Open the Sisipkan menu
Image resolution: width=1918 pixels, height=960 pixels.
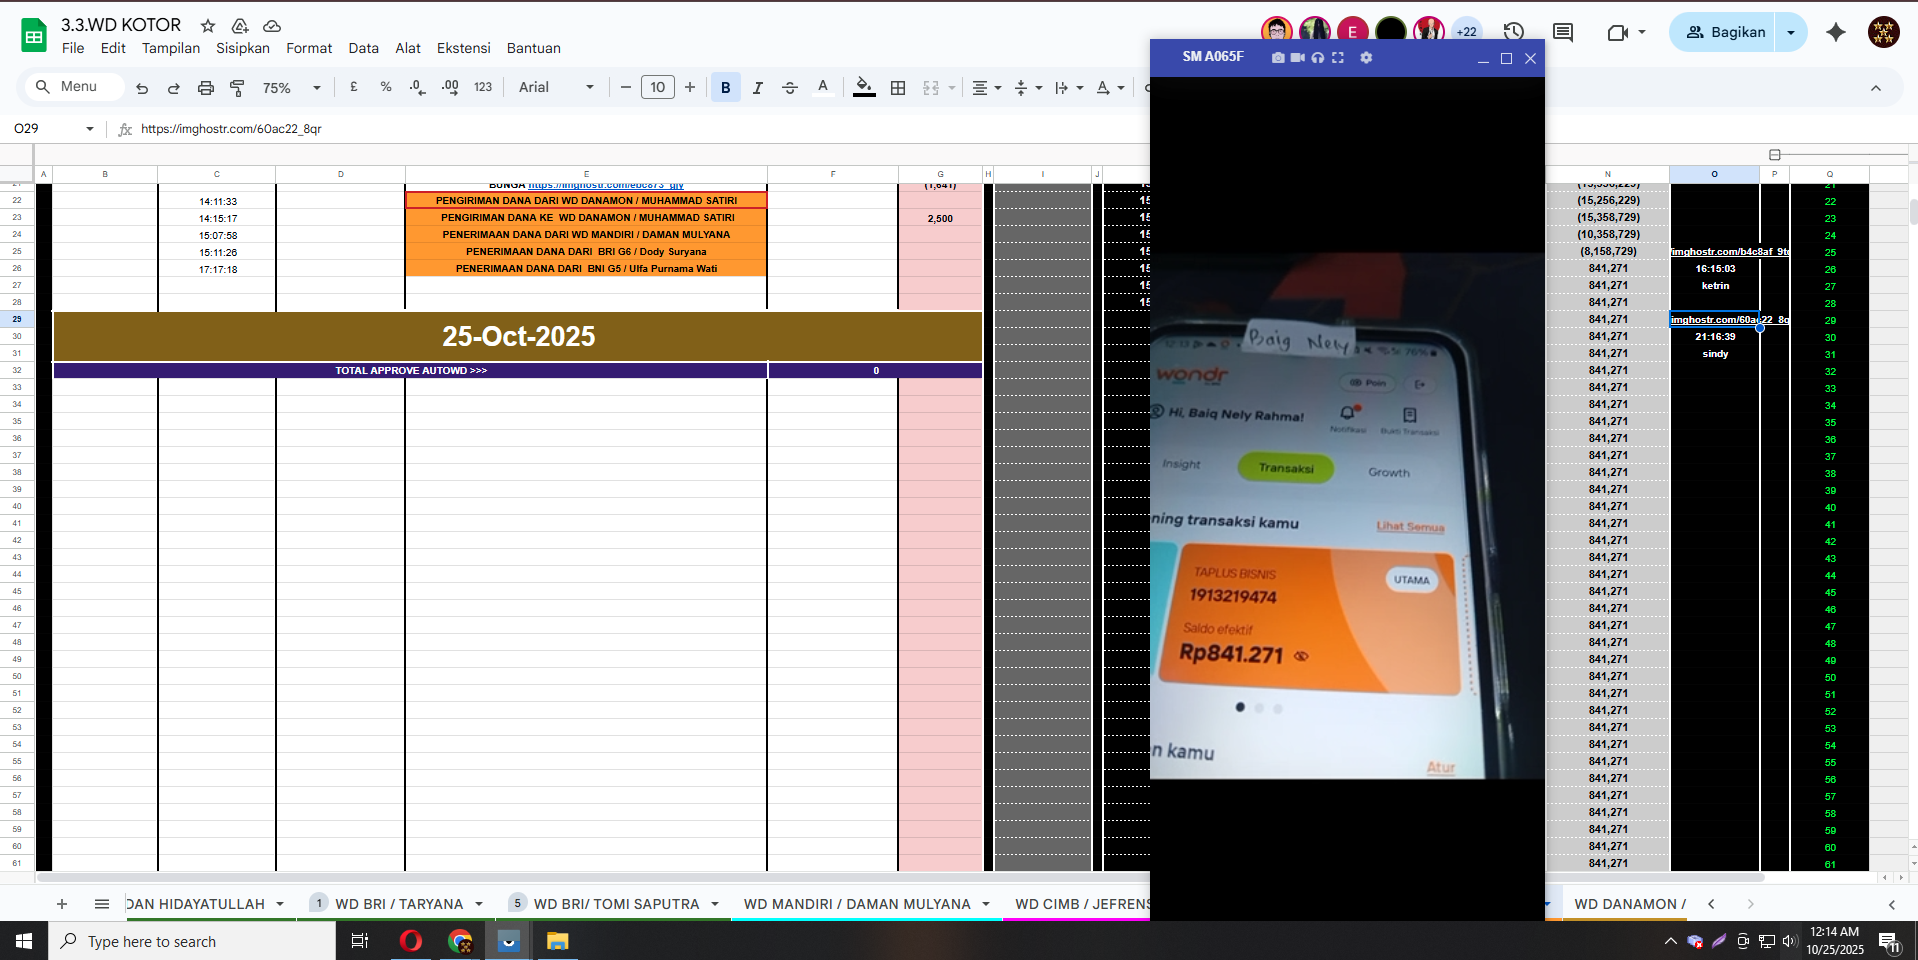pyautogui.click(x=243, y=48)
